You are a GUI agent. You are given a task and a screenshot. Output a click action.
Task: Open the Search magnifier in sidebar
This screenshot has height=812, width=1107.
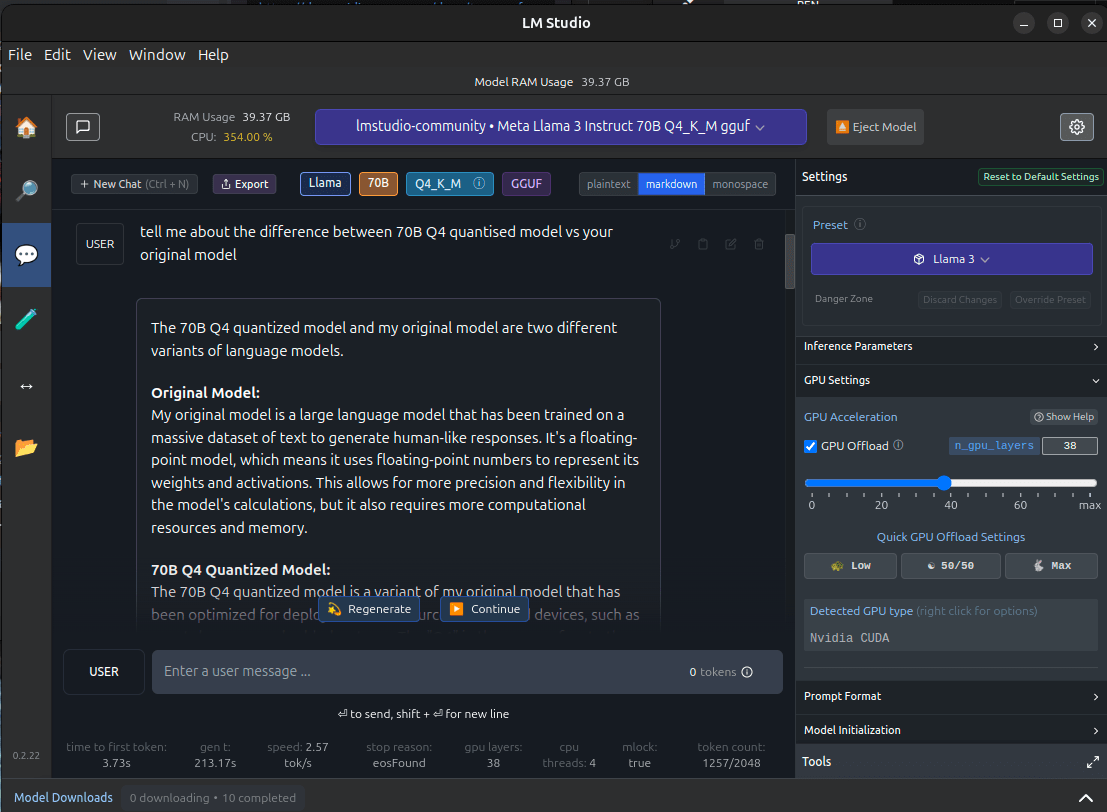[x=26, y=189]
